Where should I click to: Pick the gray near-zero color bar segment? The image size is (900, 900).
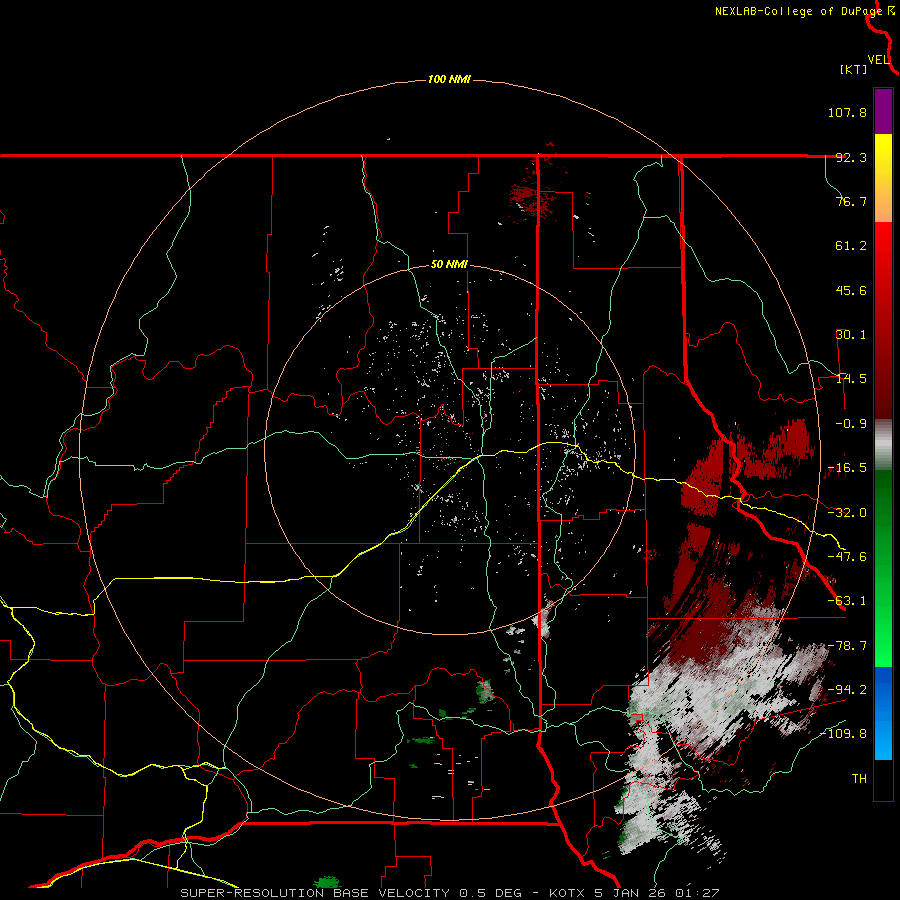[x=883, y=445]
